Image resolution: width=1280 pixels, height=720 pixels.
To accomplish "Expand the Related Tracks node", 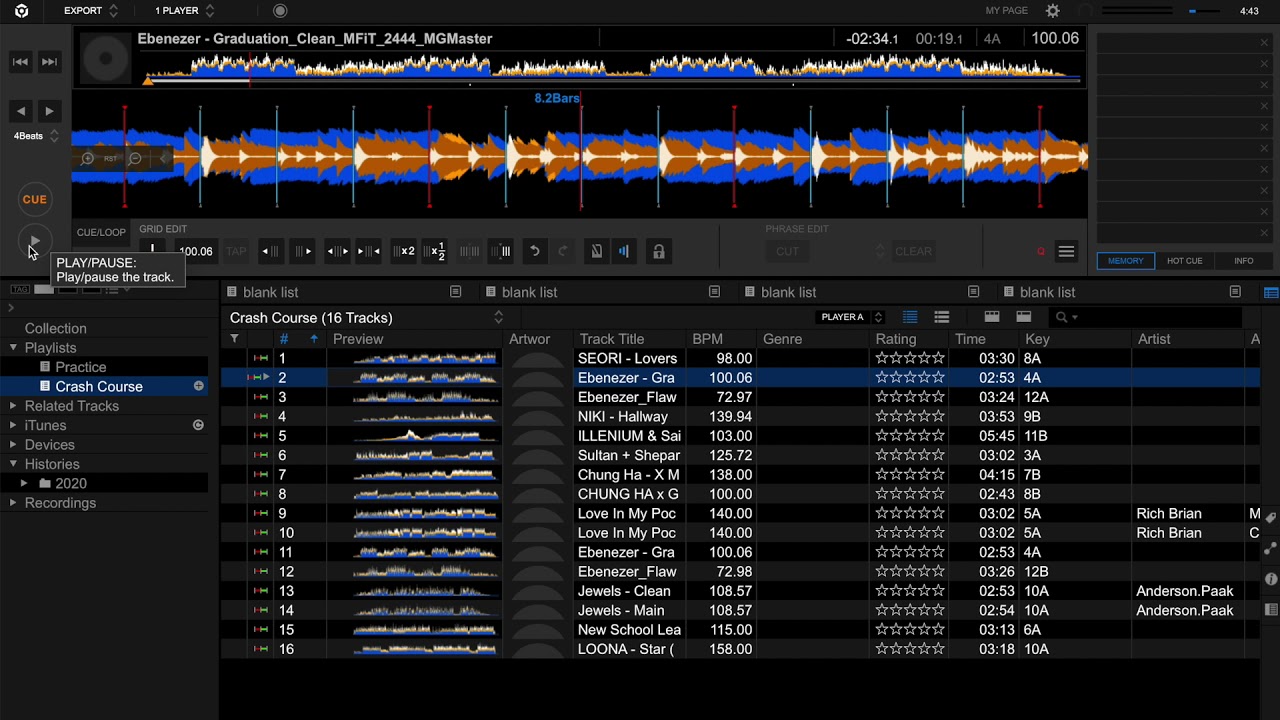I will [x=13, y=406].
